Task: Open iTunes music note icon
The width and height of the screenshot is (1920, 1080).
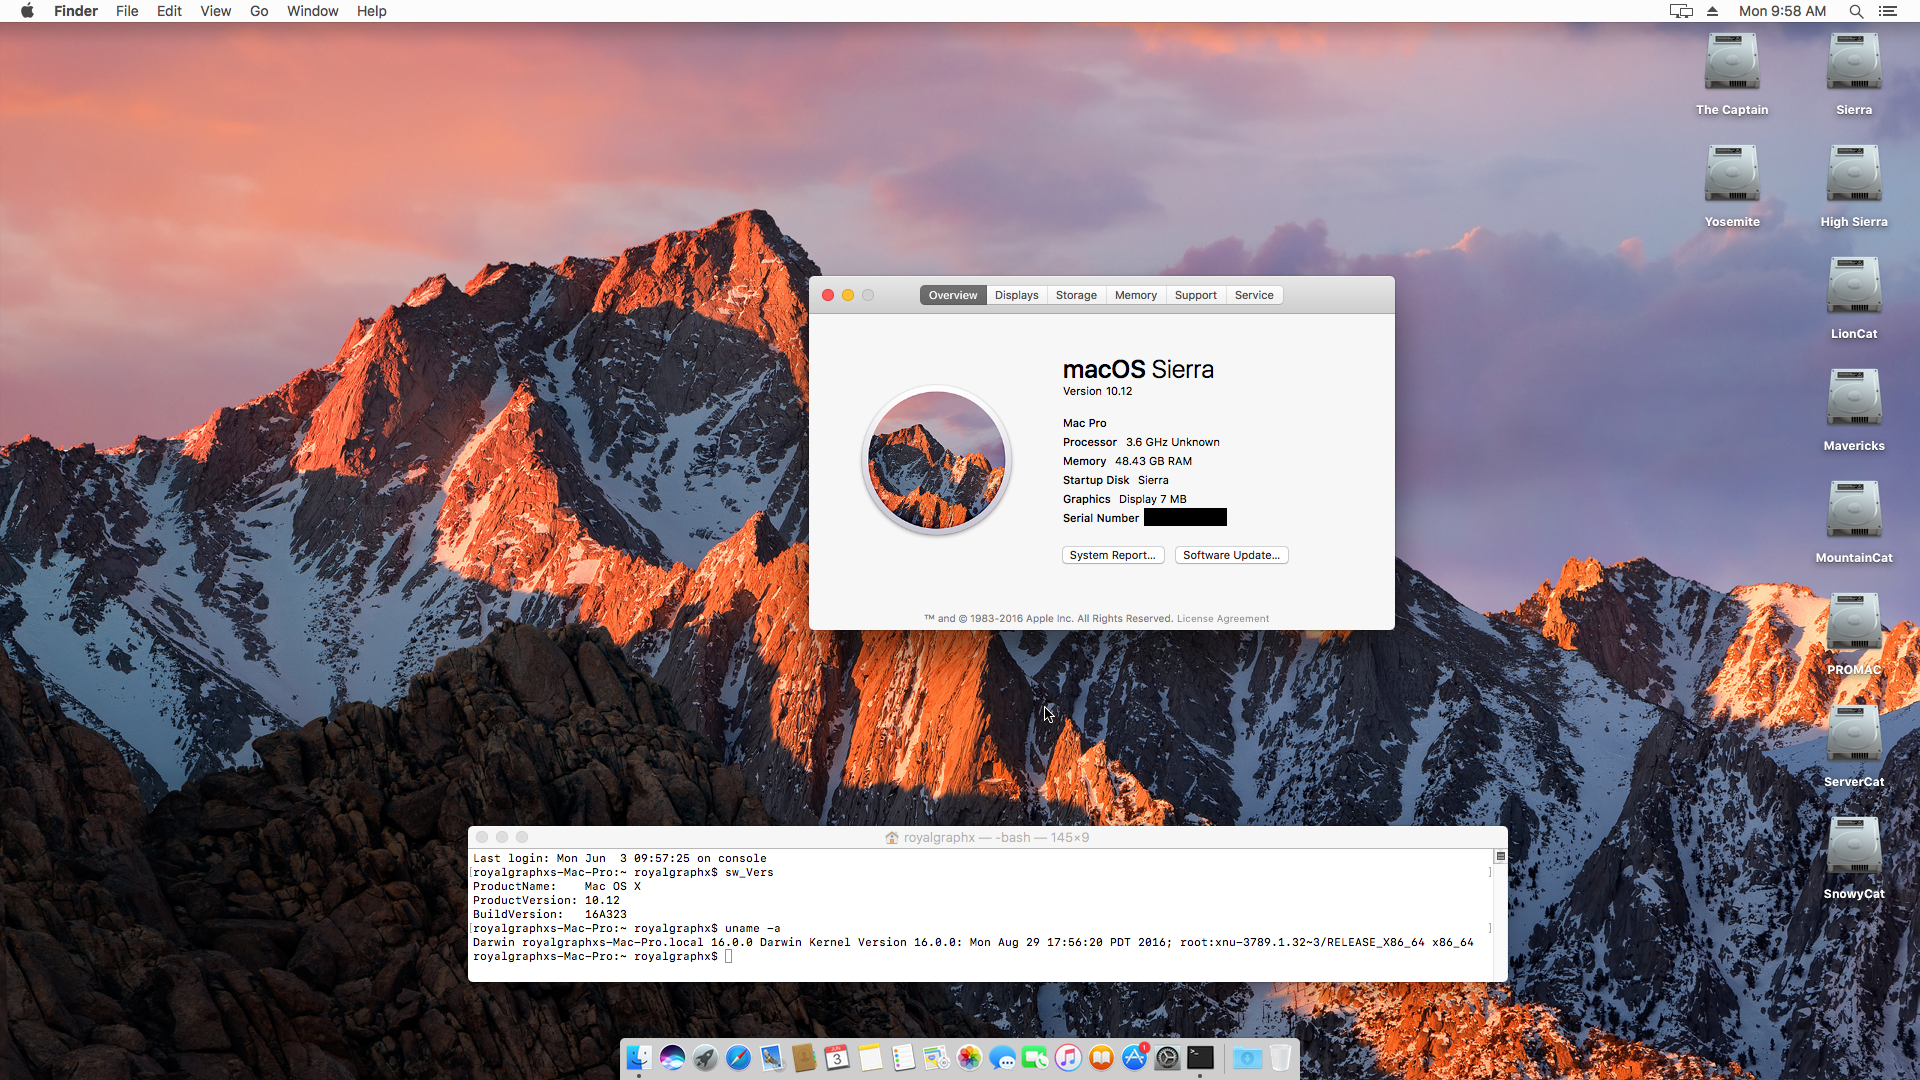Action: click(x=1068, y=1057)
